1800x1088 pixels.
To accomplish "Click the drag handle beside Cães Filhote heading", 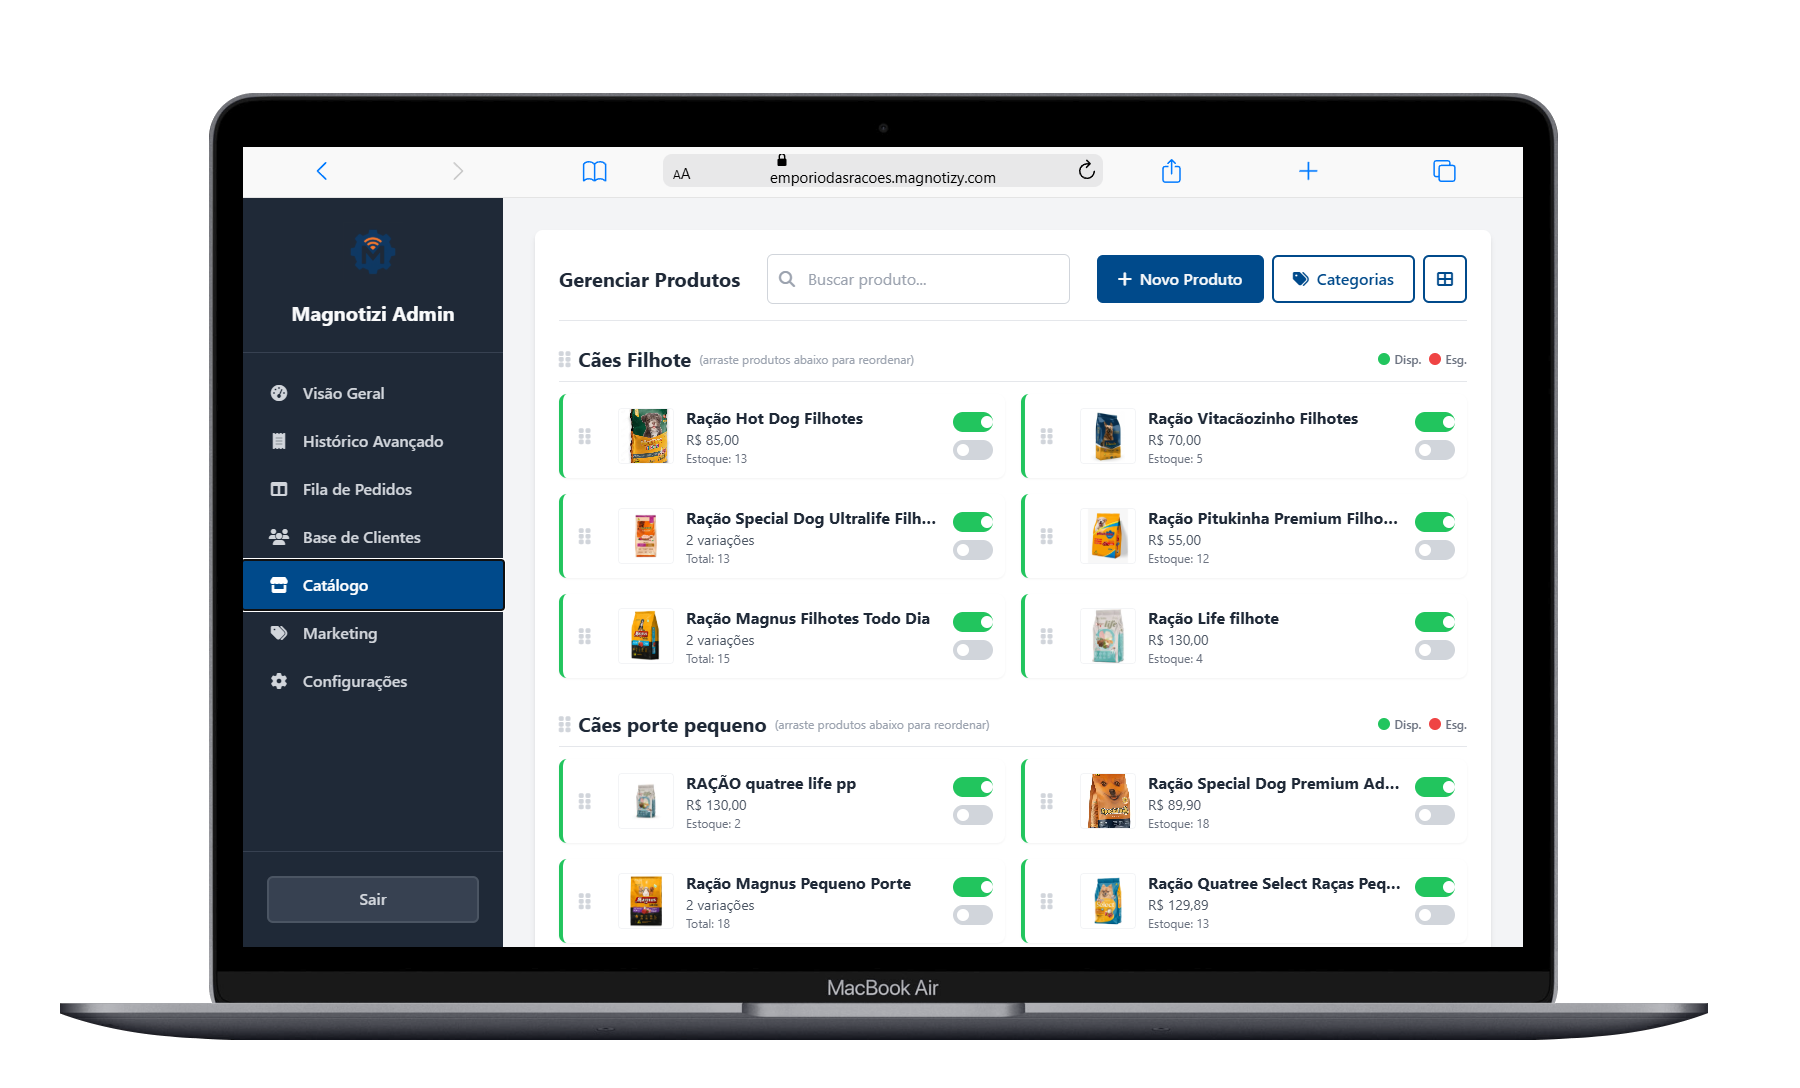I will click(x=565, y=359).
